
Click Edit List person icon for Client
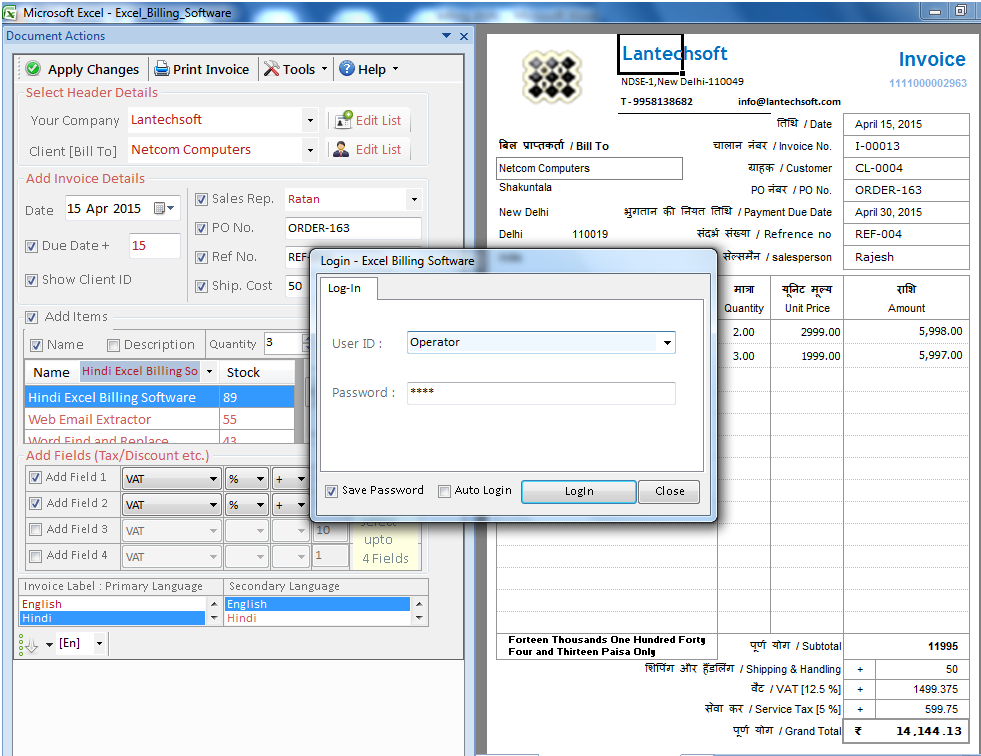(x=341, y=149)
